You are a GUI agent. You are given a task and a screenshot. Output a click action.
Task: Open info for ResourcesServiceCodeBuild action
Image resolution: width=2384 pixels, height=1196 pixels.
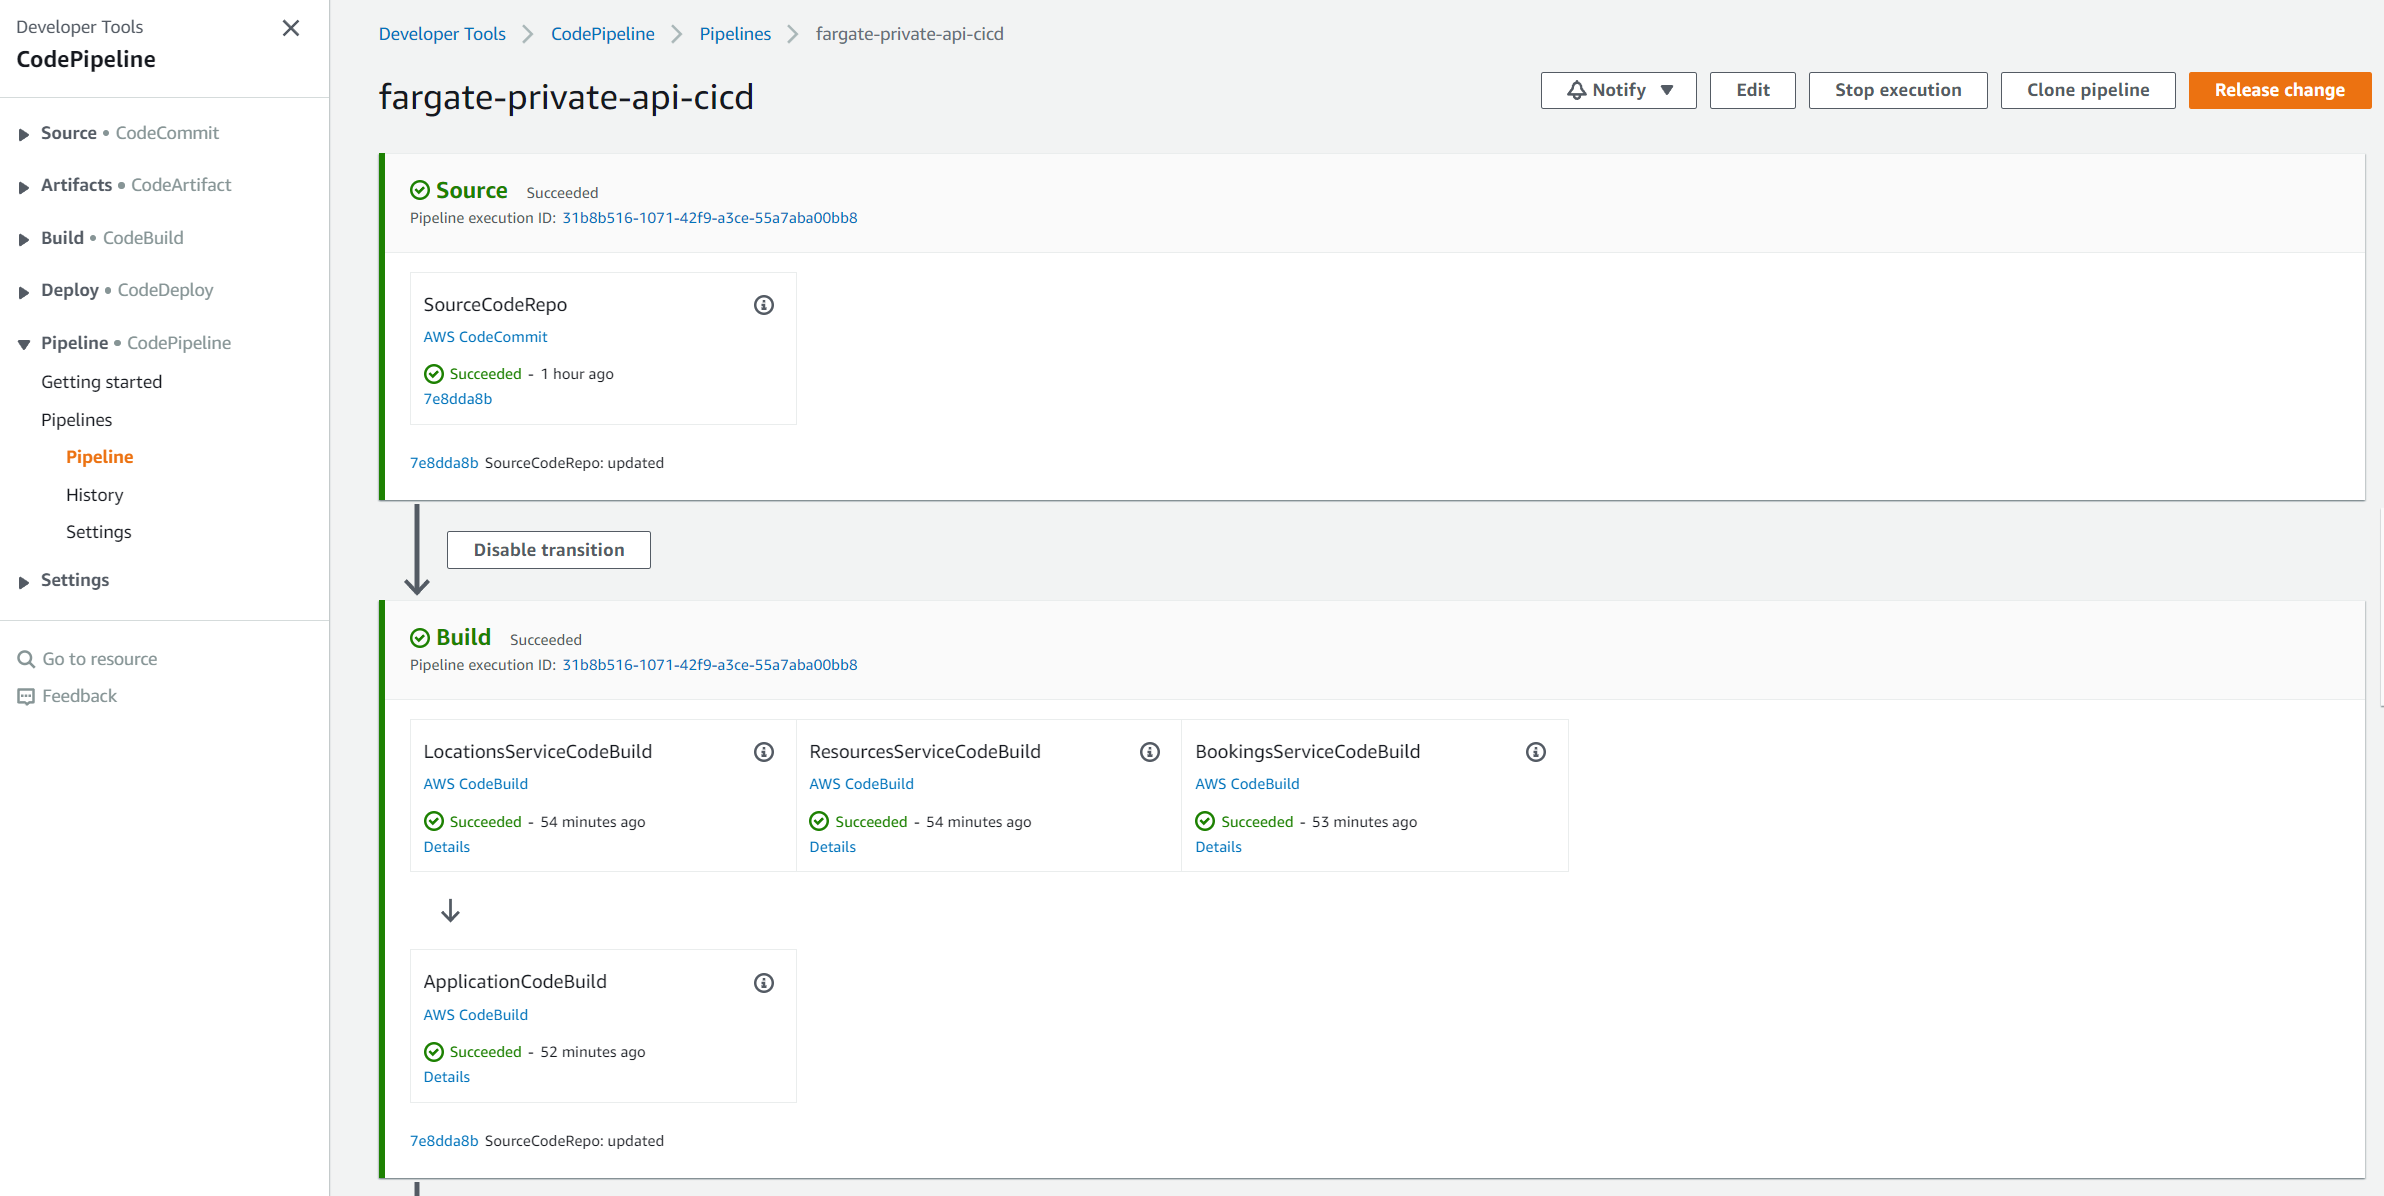1150,752
